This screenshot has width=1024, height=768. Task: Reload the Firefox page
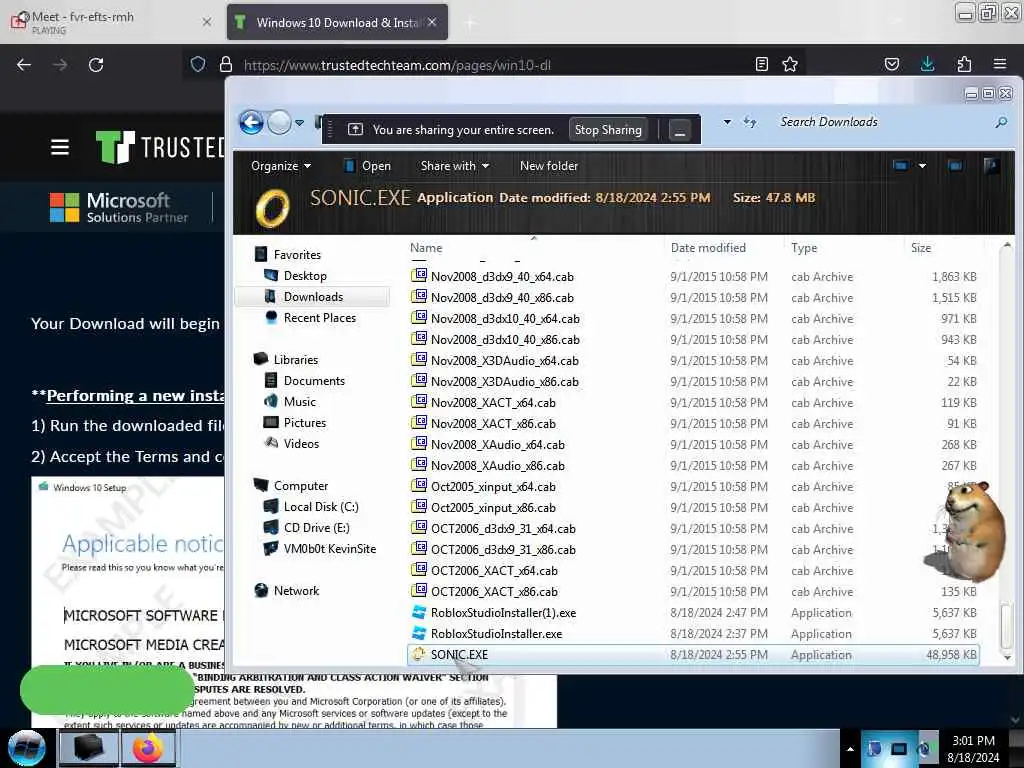[x=96, y=65]
